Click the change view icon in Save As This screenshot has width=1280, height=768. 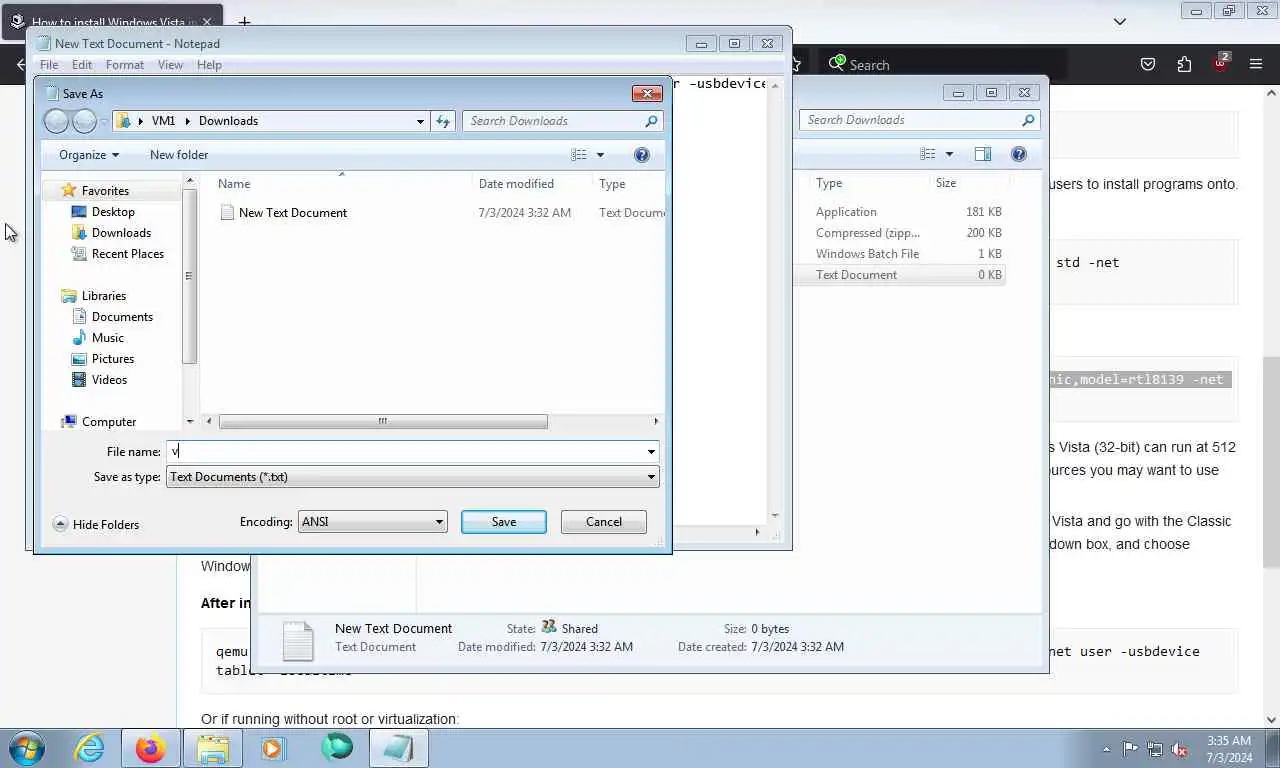(579, 155)
